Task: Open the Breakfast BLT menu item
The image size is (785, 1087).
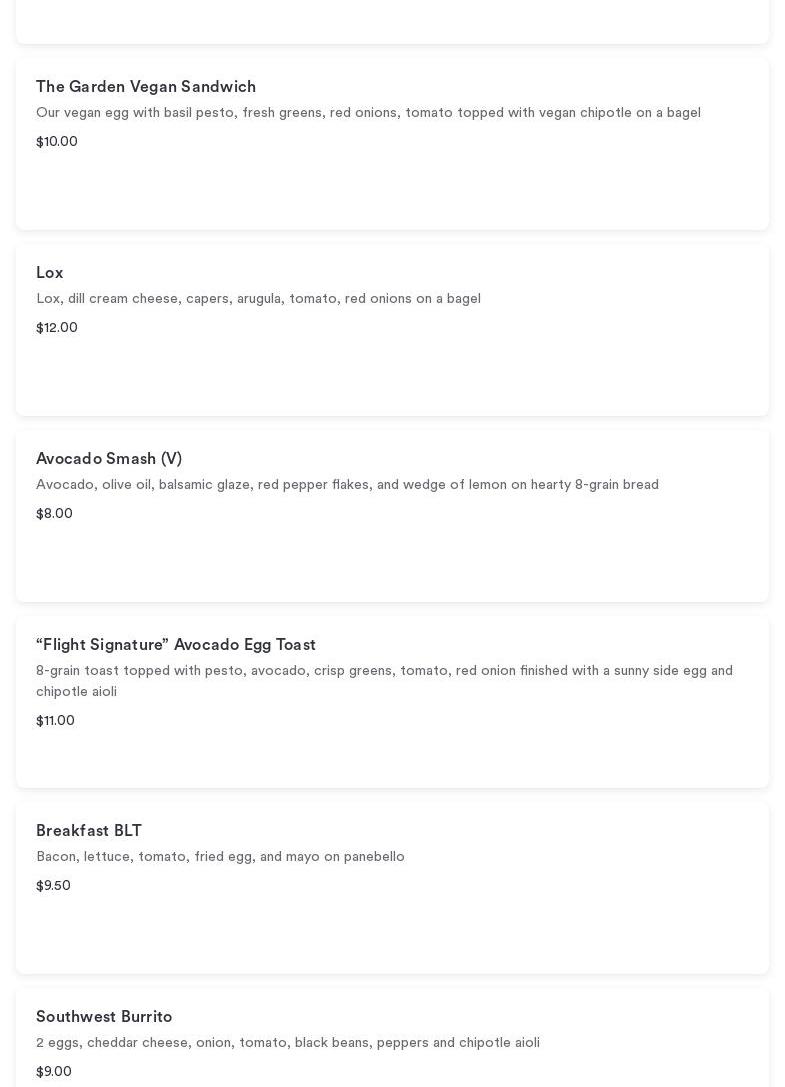Action: 89,831
